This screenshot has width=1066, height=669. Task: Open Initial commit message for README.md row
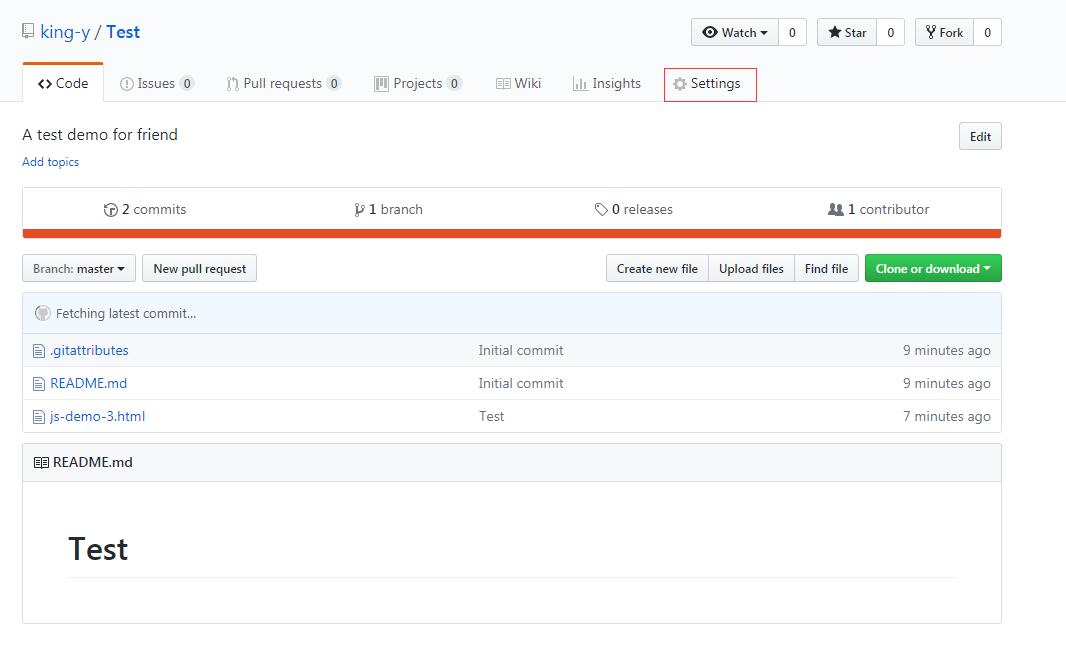click(x=521, y=383)
